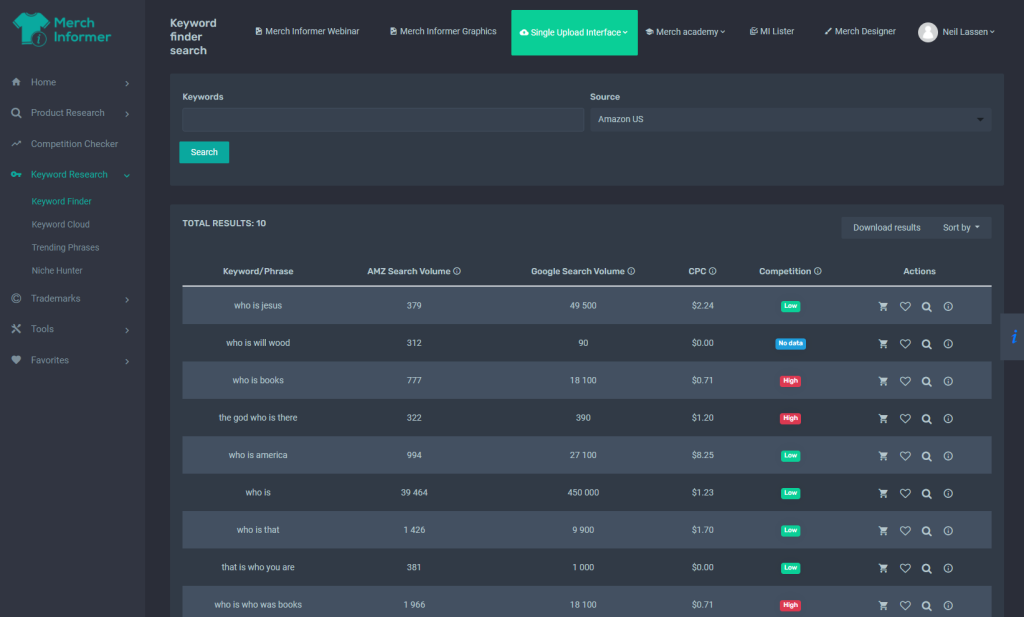Click the shopping cart icon for 'who is jesus'
Image resolution: width=1024 pixels, height=617 pixels.
(x=883, y=306)
